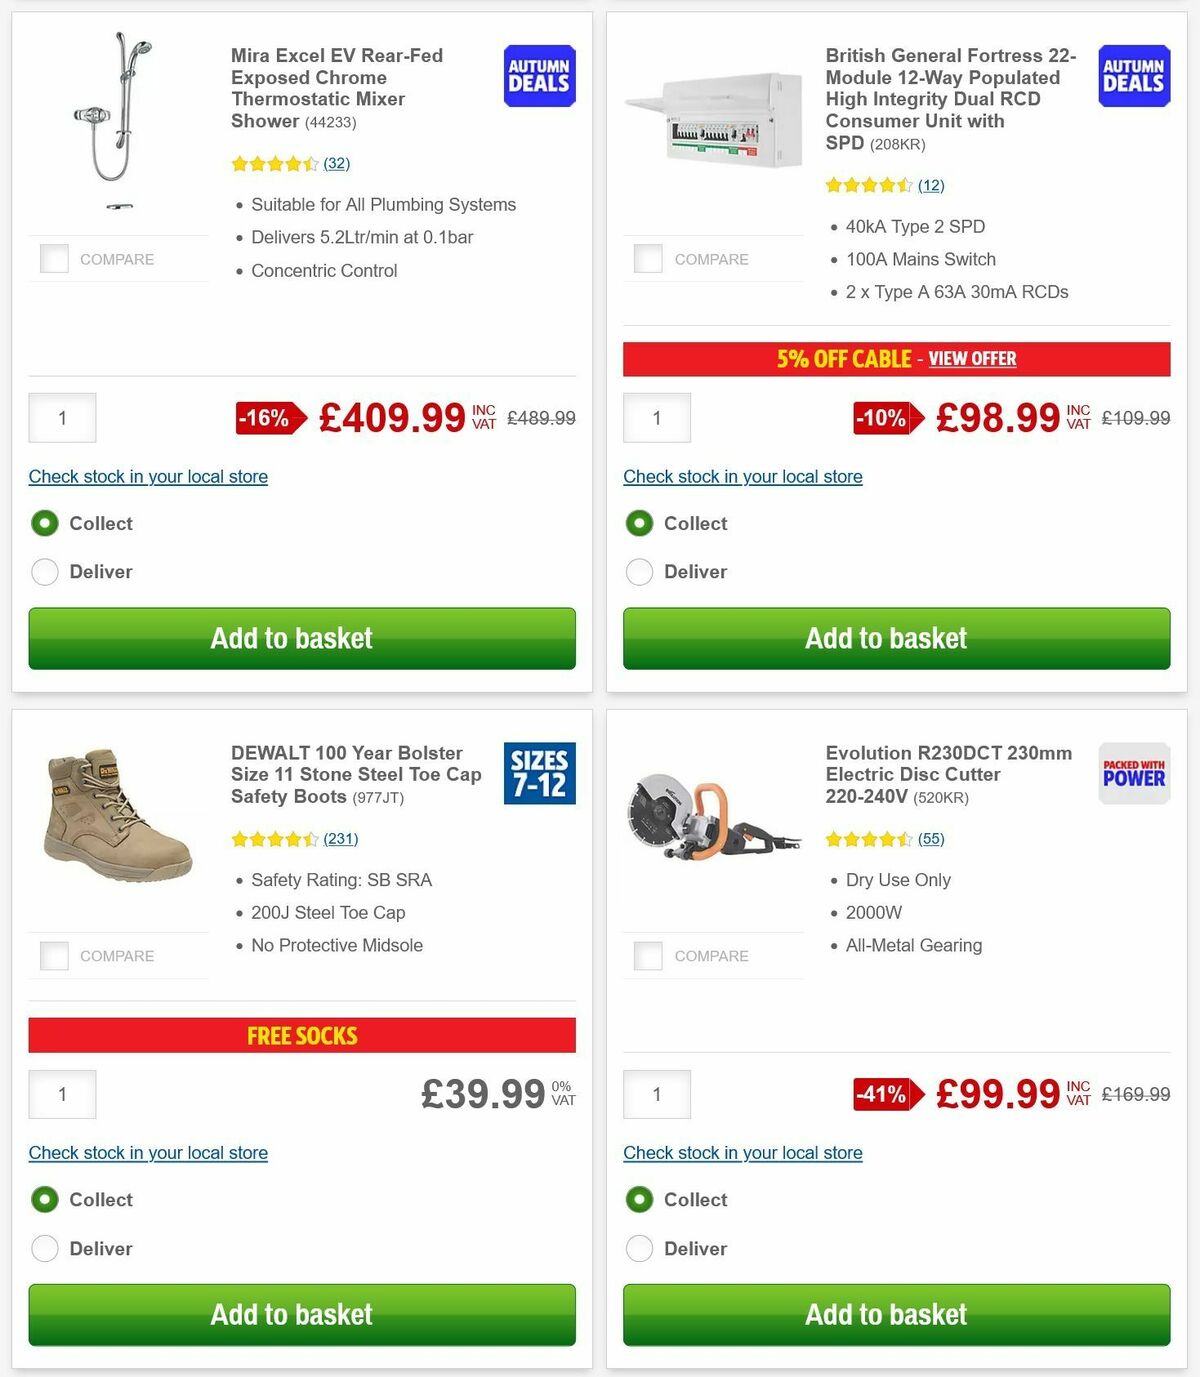Click the AUTUMN DEALS badge on Mira shower
This screenshot has width=1200, height=1377.
(x=539, y=75)
